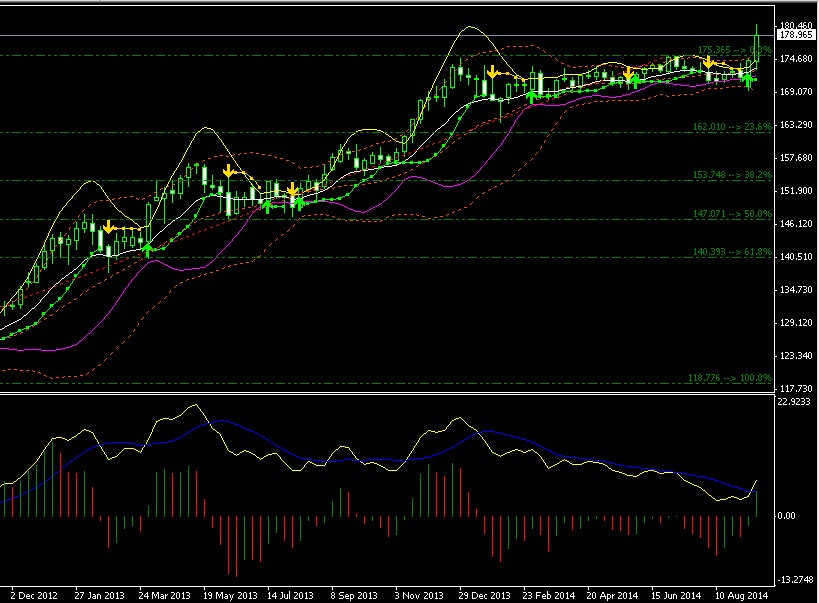The height and width of the screenshot is (603, 819).
Task: Click the 29 Dec 2013 date label
Action: (484, 595)
